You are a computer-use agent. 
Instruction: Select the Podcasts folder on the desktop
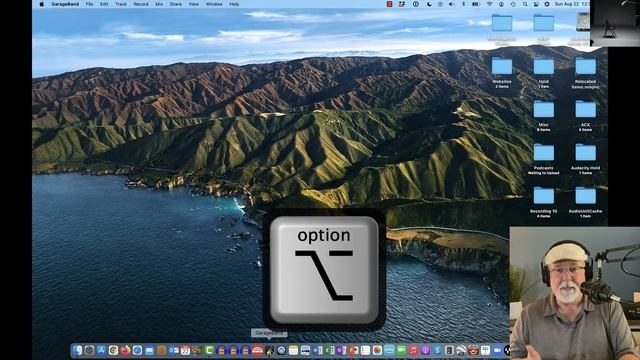(x=544, y=153)
